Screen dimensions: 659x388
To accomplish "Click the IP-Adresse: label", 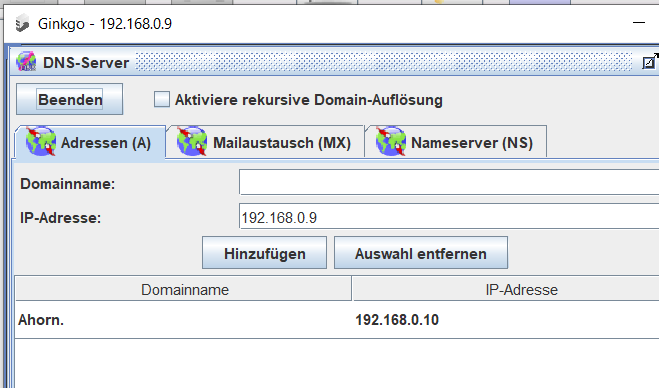I will pos(61,218).
